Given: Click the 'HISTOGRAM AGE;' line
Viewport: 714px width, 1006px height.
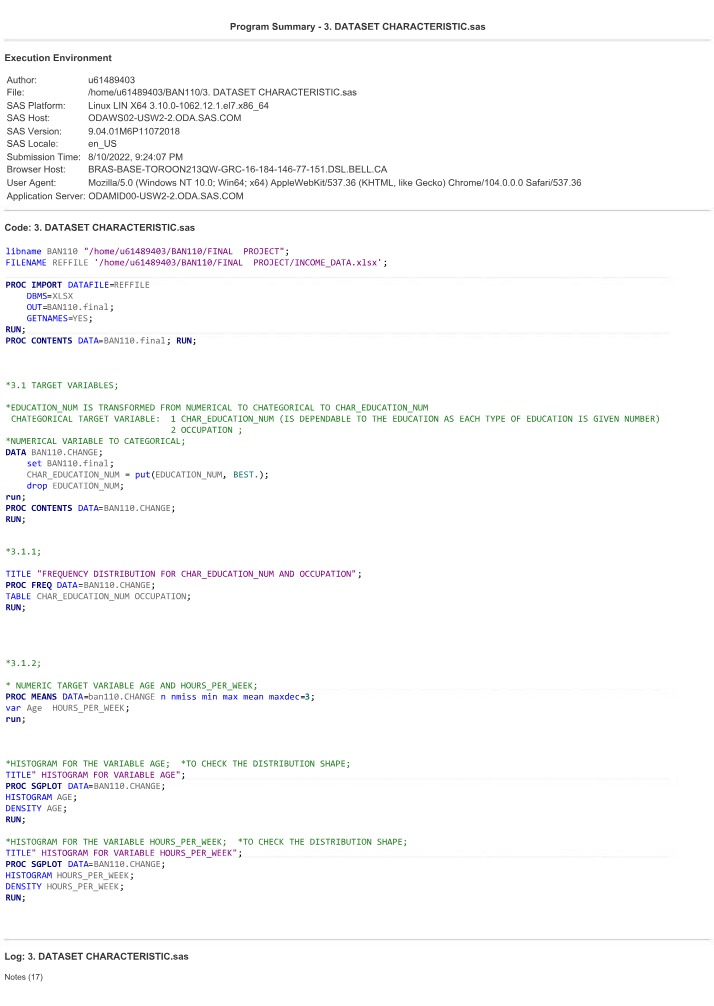Looking at the screenshot, I should tap(41, 797).
